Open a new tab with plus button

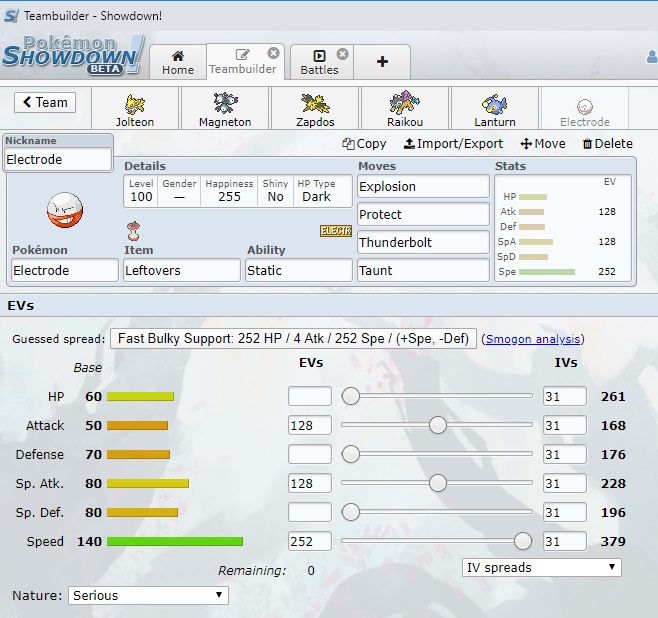pos(382,62)
